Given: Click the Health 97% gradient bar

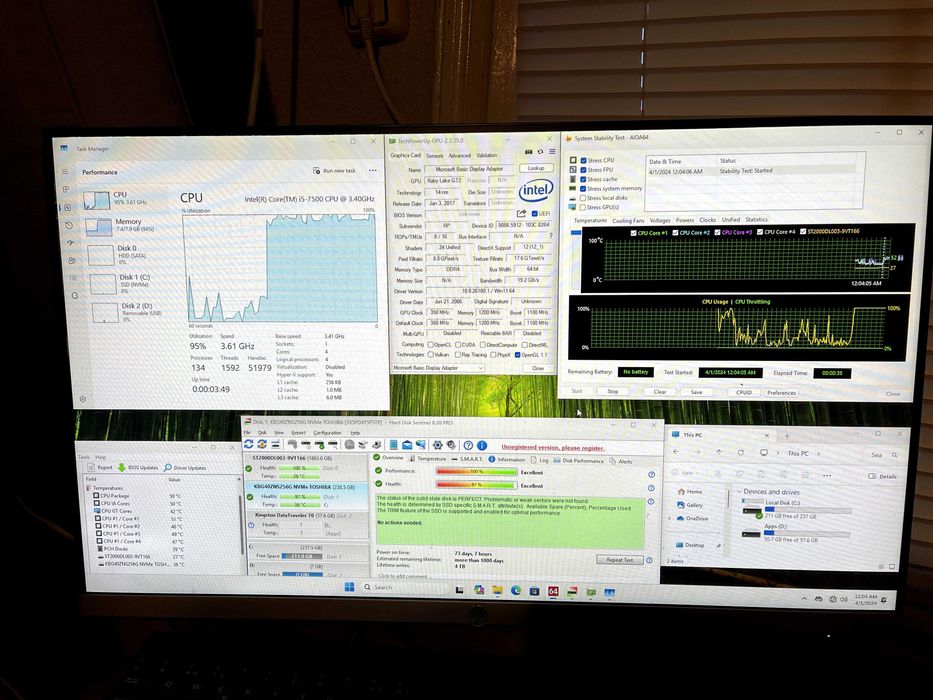Looking at the screenshot, I should [476, 485].
